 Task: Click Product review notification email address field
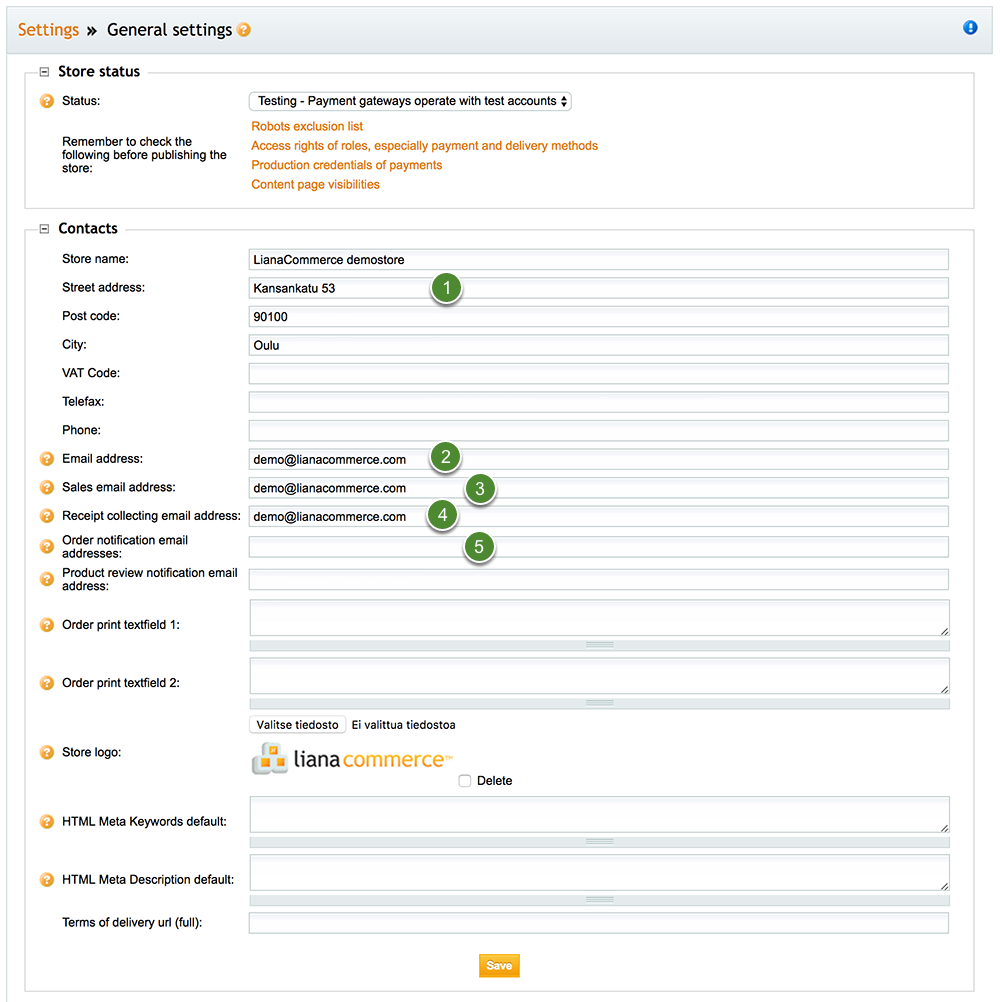pos(599,580)
